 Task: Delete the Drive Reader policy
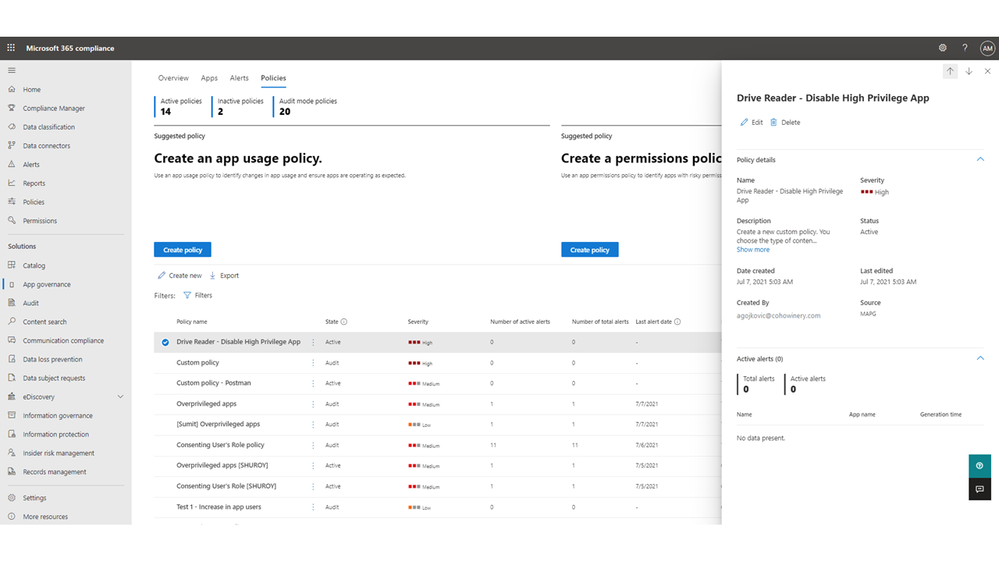pyautogui.click(x=785, y=122)
